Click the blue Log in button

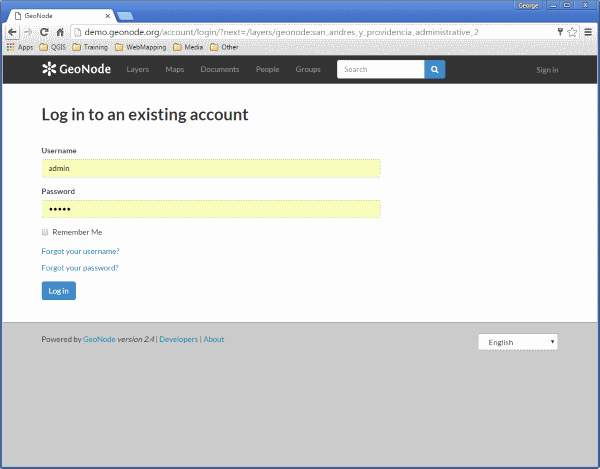[x=59, y=291]
